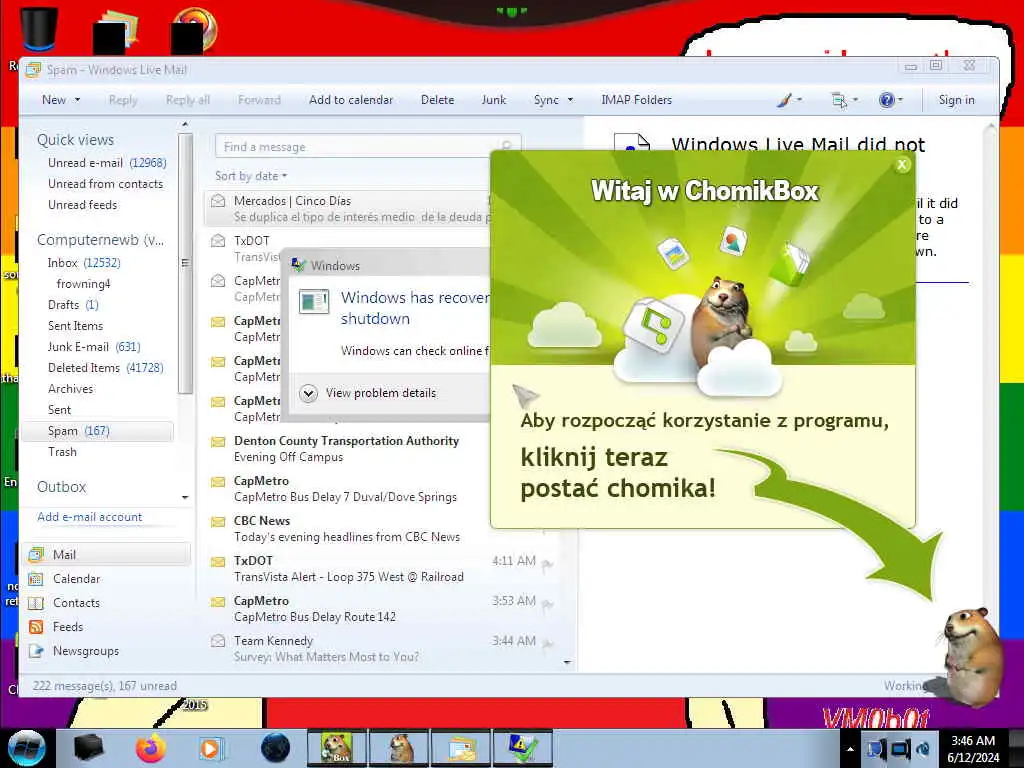Click envelope icon of CBC News message

[x=217, y=521]
